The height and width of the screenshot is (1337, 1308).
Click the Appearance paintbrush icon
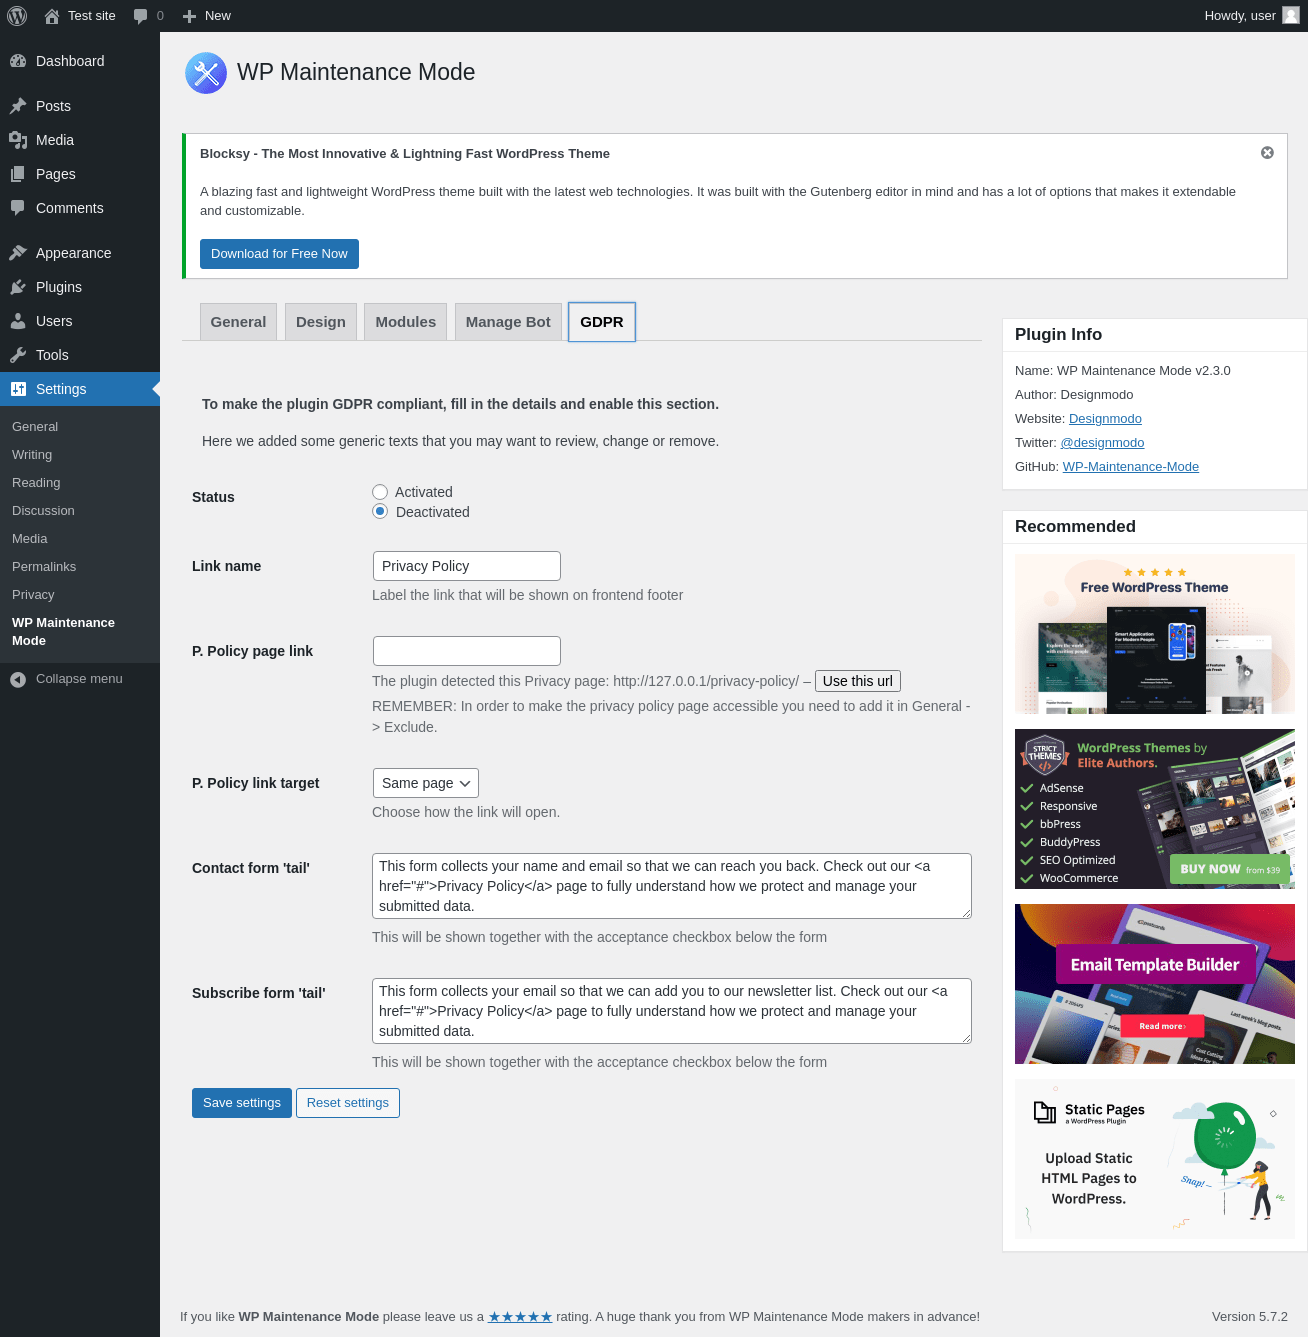point(18,253)
